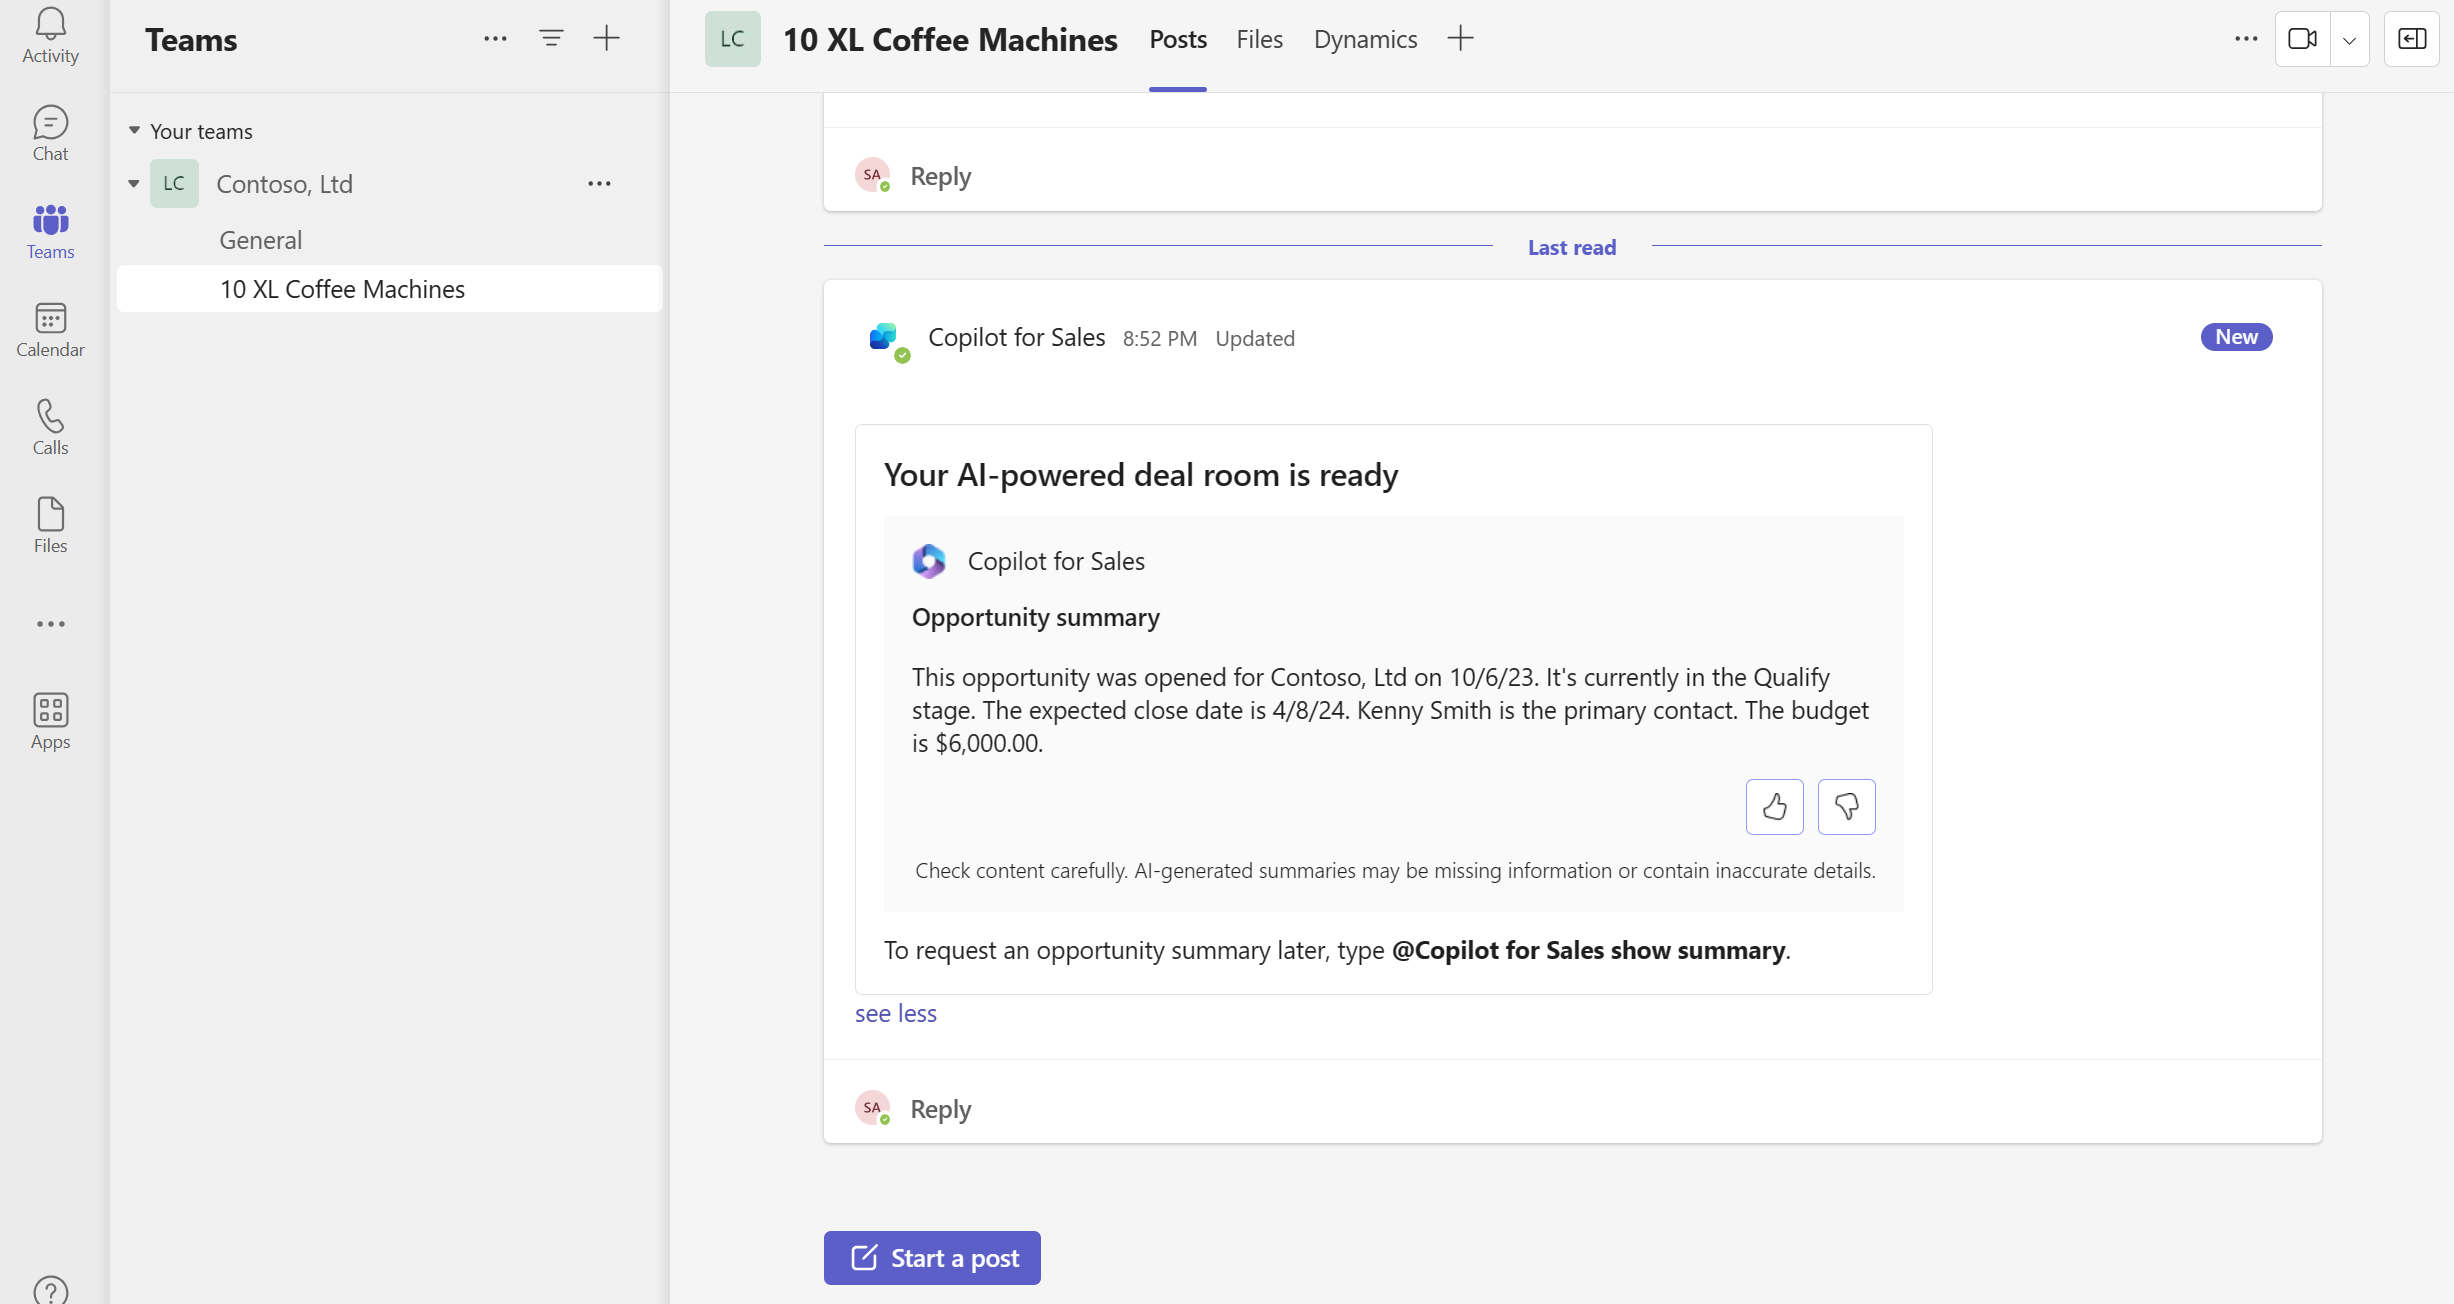Click the add new tab plus icon
Viewport: 2454px width, 1304px height.
click(1461, 37)
